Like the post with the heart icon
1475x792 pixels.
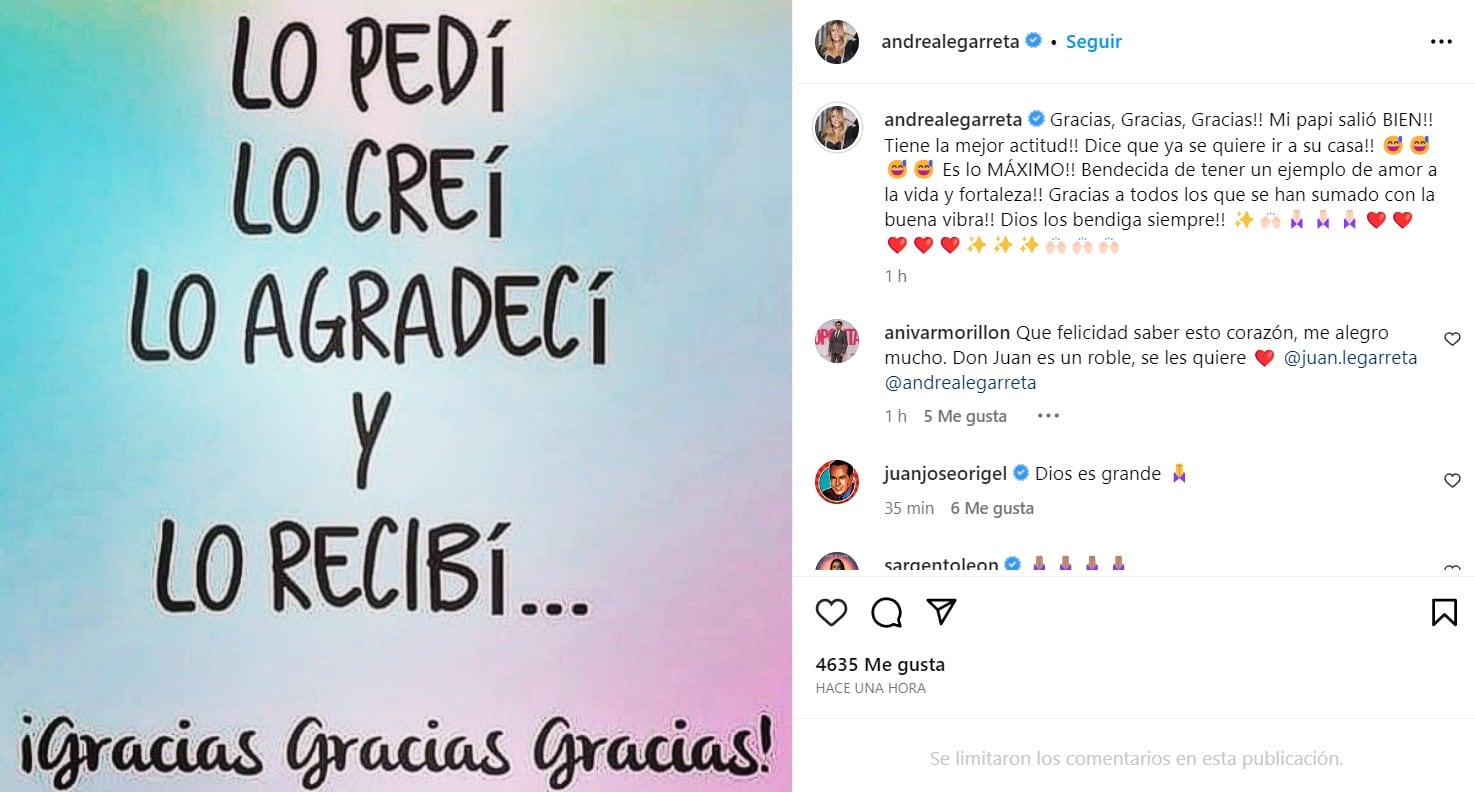[x=831, y=612]
